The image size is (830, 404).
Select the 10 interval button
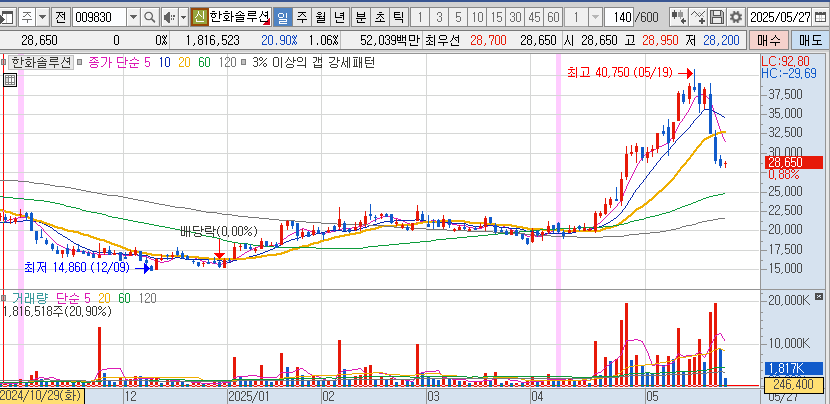pos(477,17)
